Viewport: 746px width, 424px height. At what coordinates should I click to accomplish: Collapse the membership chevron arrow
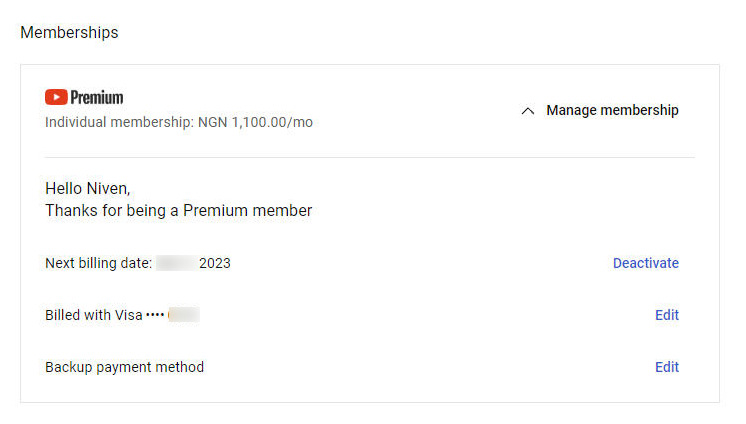pos(528,111)
